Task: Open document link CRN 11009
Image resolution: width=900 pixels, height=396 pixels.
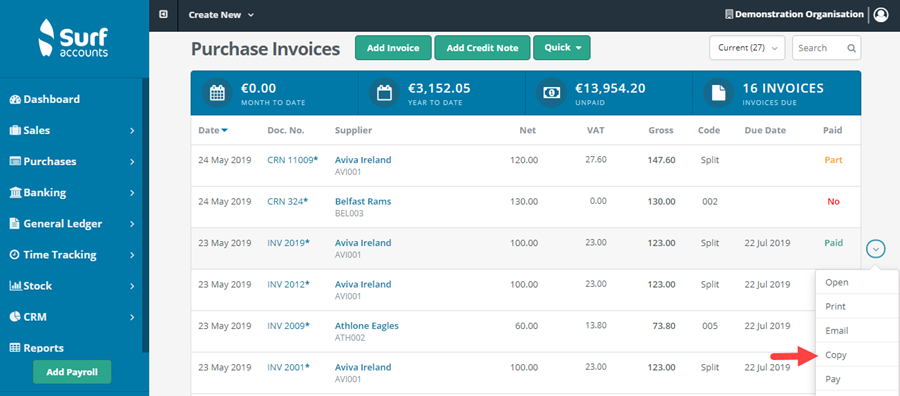Action: point(292,160)
